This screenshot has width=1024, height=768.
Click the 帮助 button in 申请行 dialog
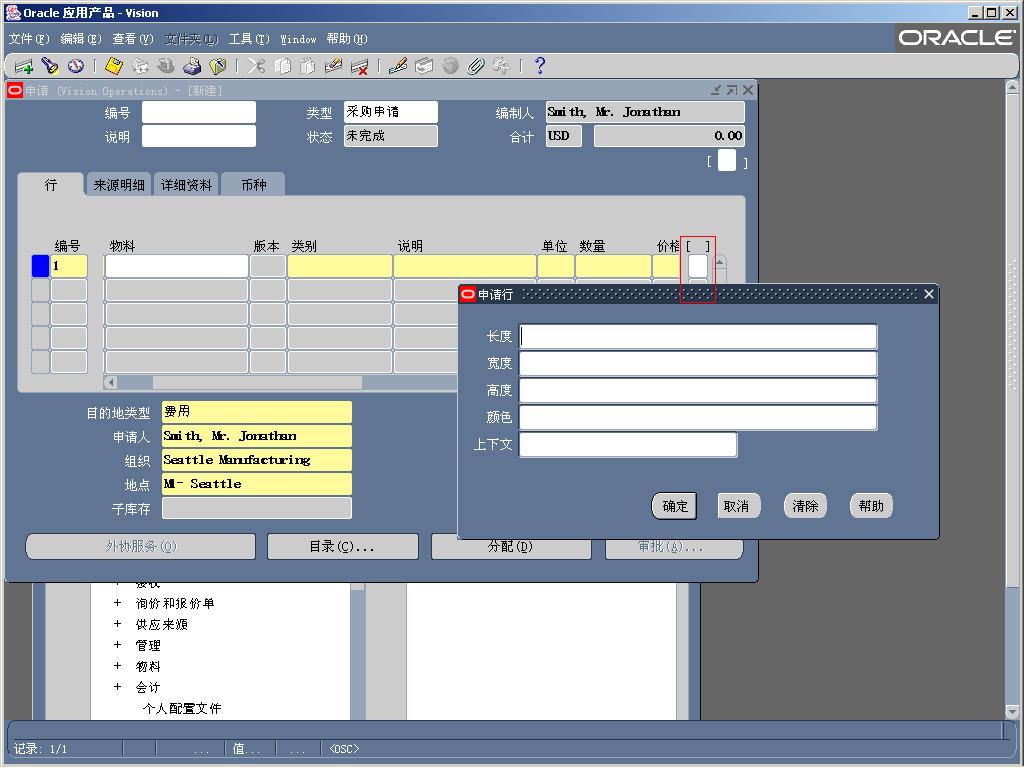tap(871, 506)
